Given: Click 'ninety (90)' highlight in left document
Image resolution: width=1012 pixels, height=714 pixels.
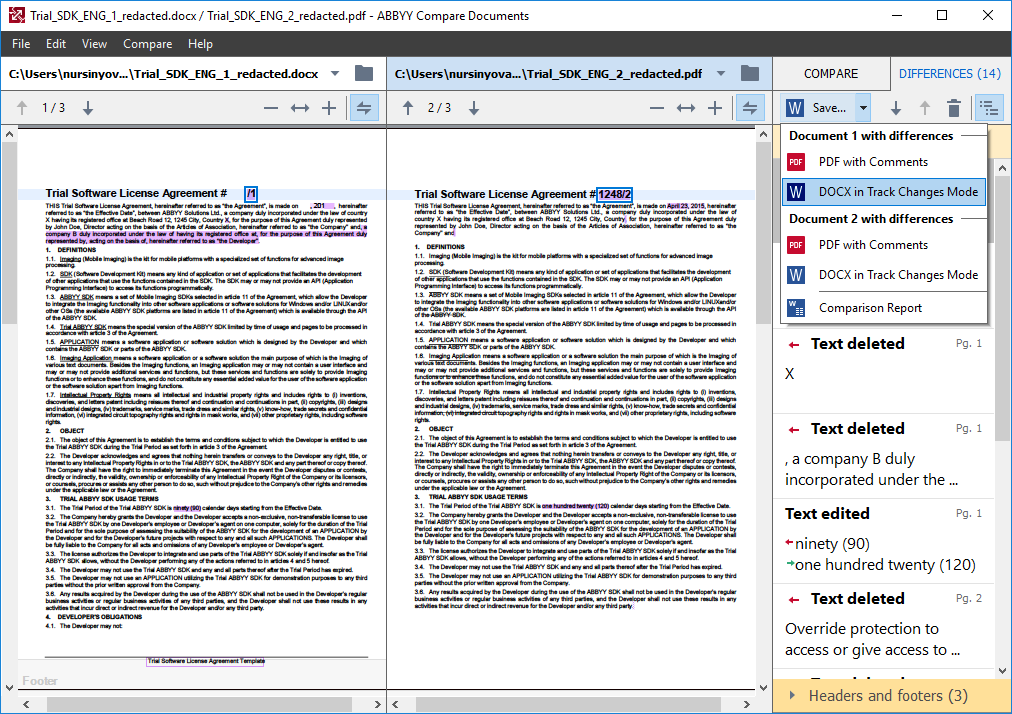Looking at the screenshot, I should tap(187, 508).
